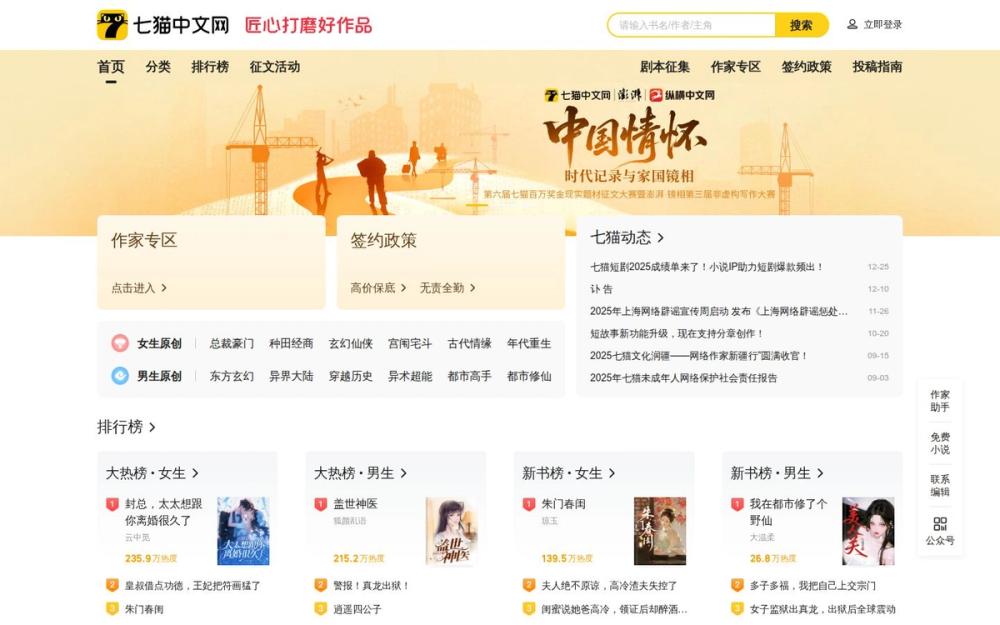Image resolution: width=1000 pixels, height=625 pixels.
Task: Click the yellow 搜索 button
Action: coord(802,25)
